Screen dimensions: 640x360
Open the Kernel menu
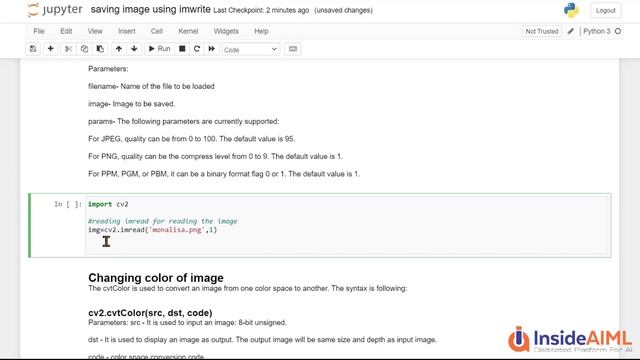tap(188, 31)
